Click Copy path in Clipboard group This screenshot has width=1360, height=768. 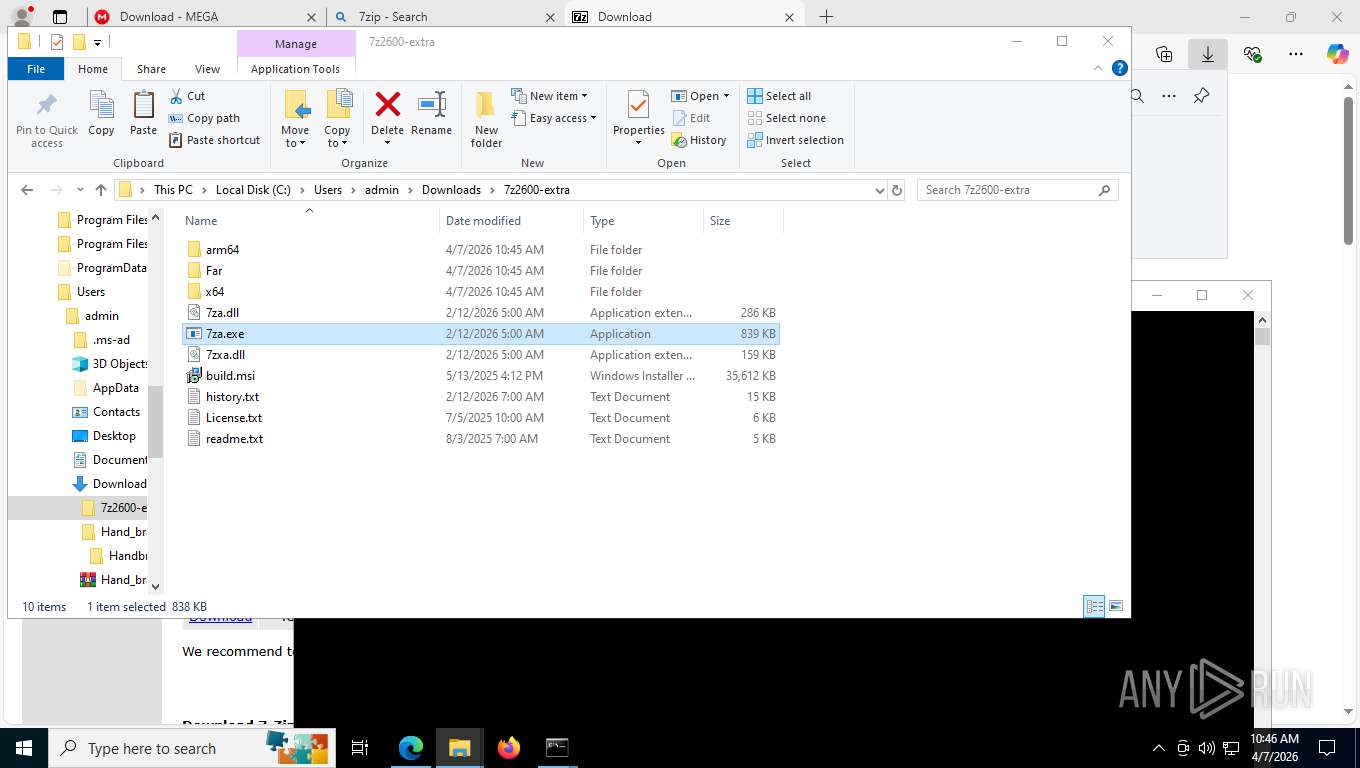pos(204,118)
